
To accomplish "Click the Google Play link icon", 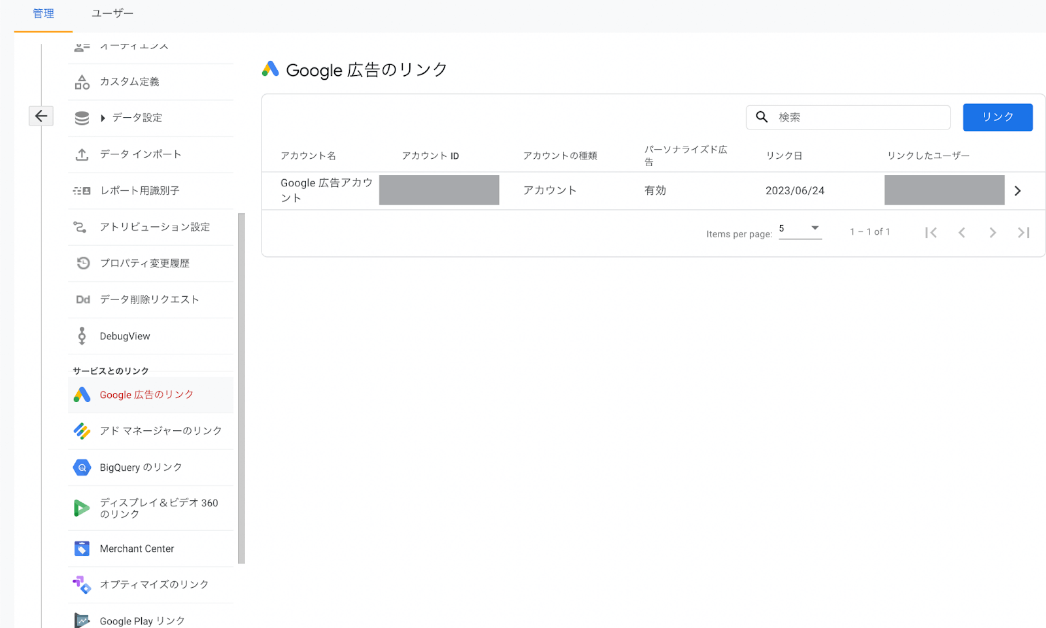I will pos(81,621).
